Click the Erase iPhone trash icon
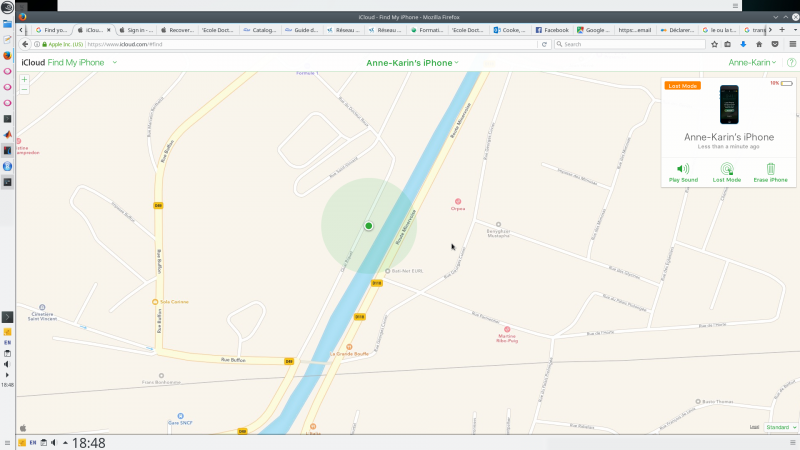 tap(770, 169)
